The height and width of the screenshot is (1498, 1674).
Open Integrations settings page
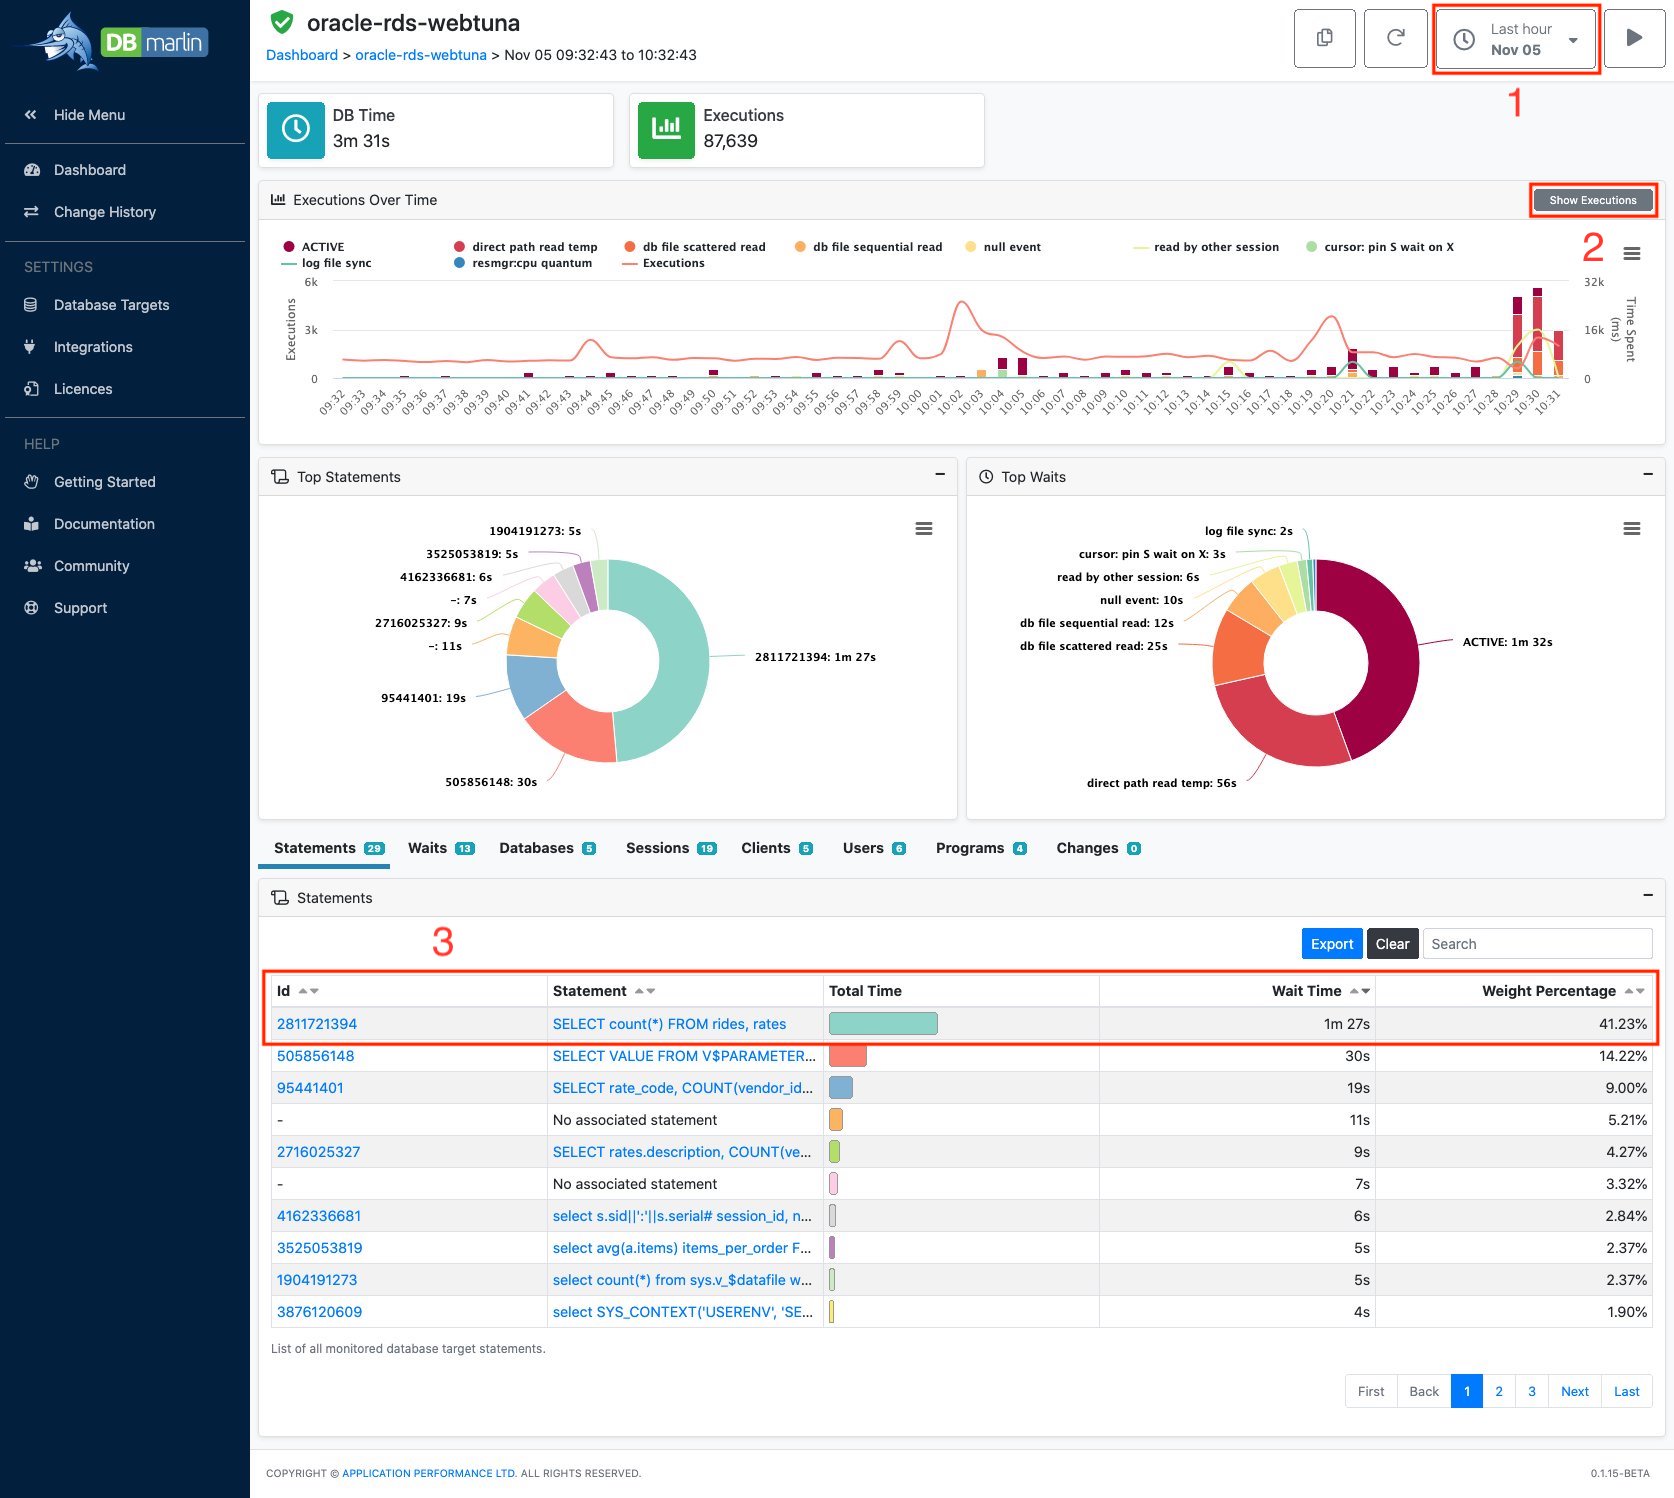click(92, 347)
